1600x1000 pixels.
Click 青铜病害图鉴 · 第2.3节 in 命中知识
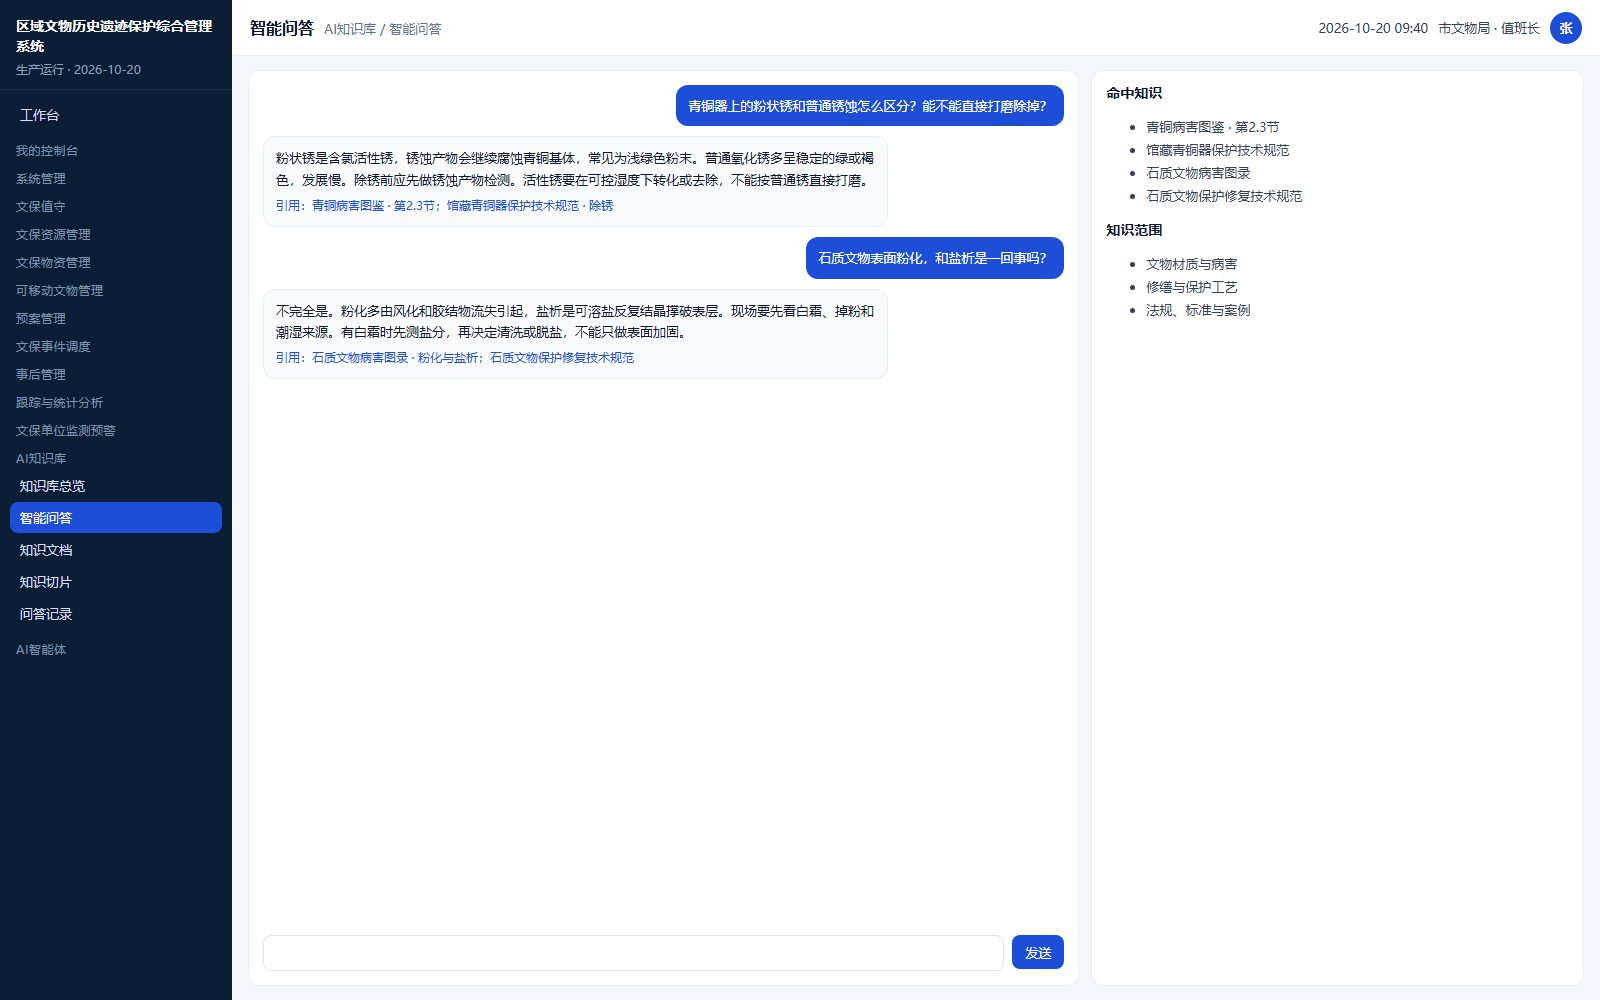click(x=1212, y=127)
